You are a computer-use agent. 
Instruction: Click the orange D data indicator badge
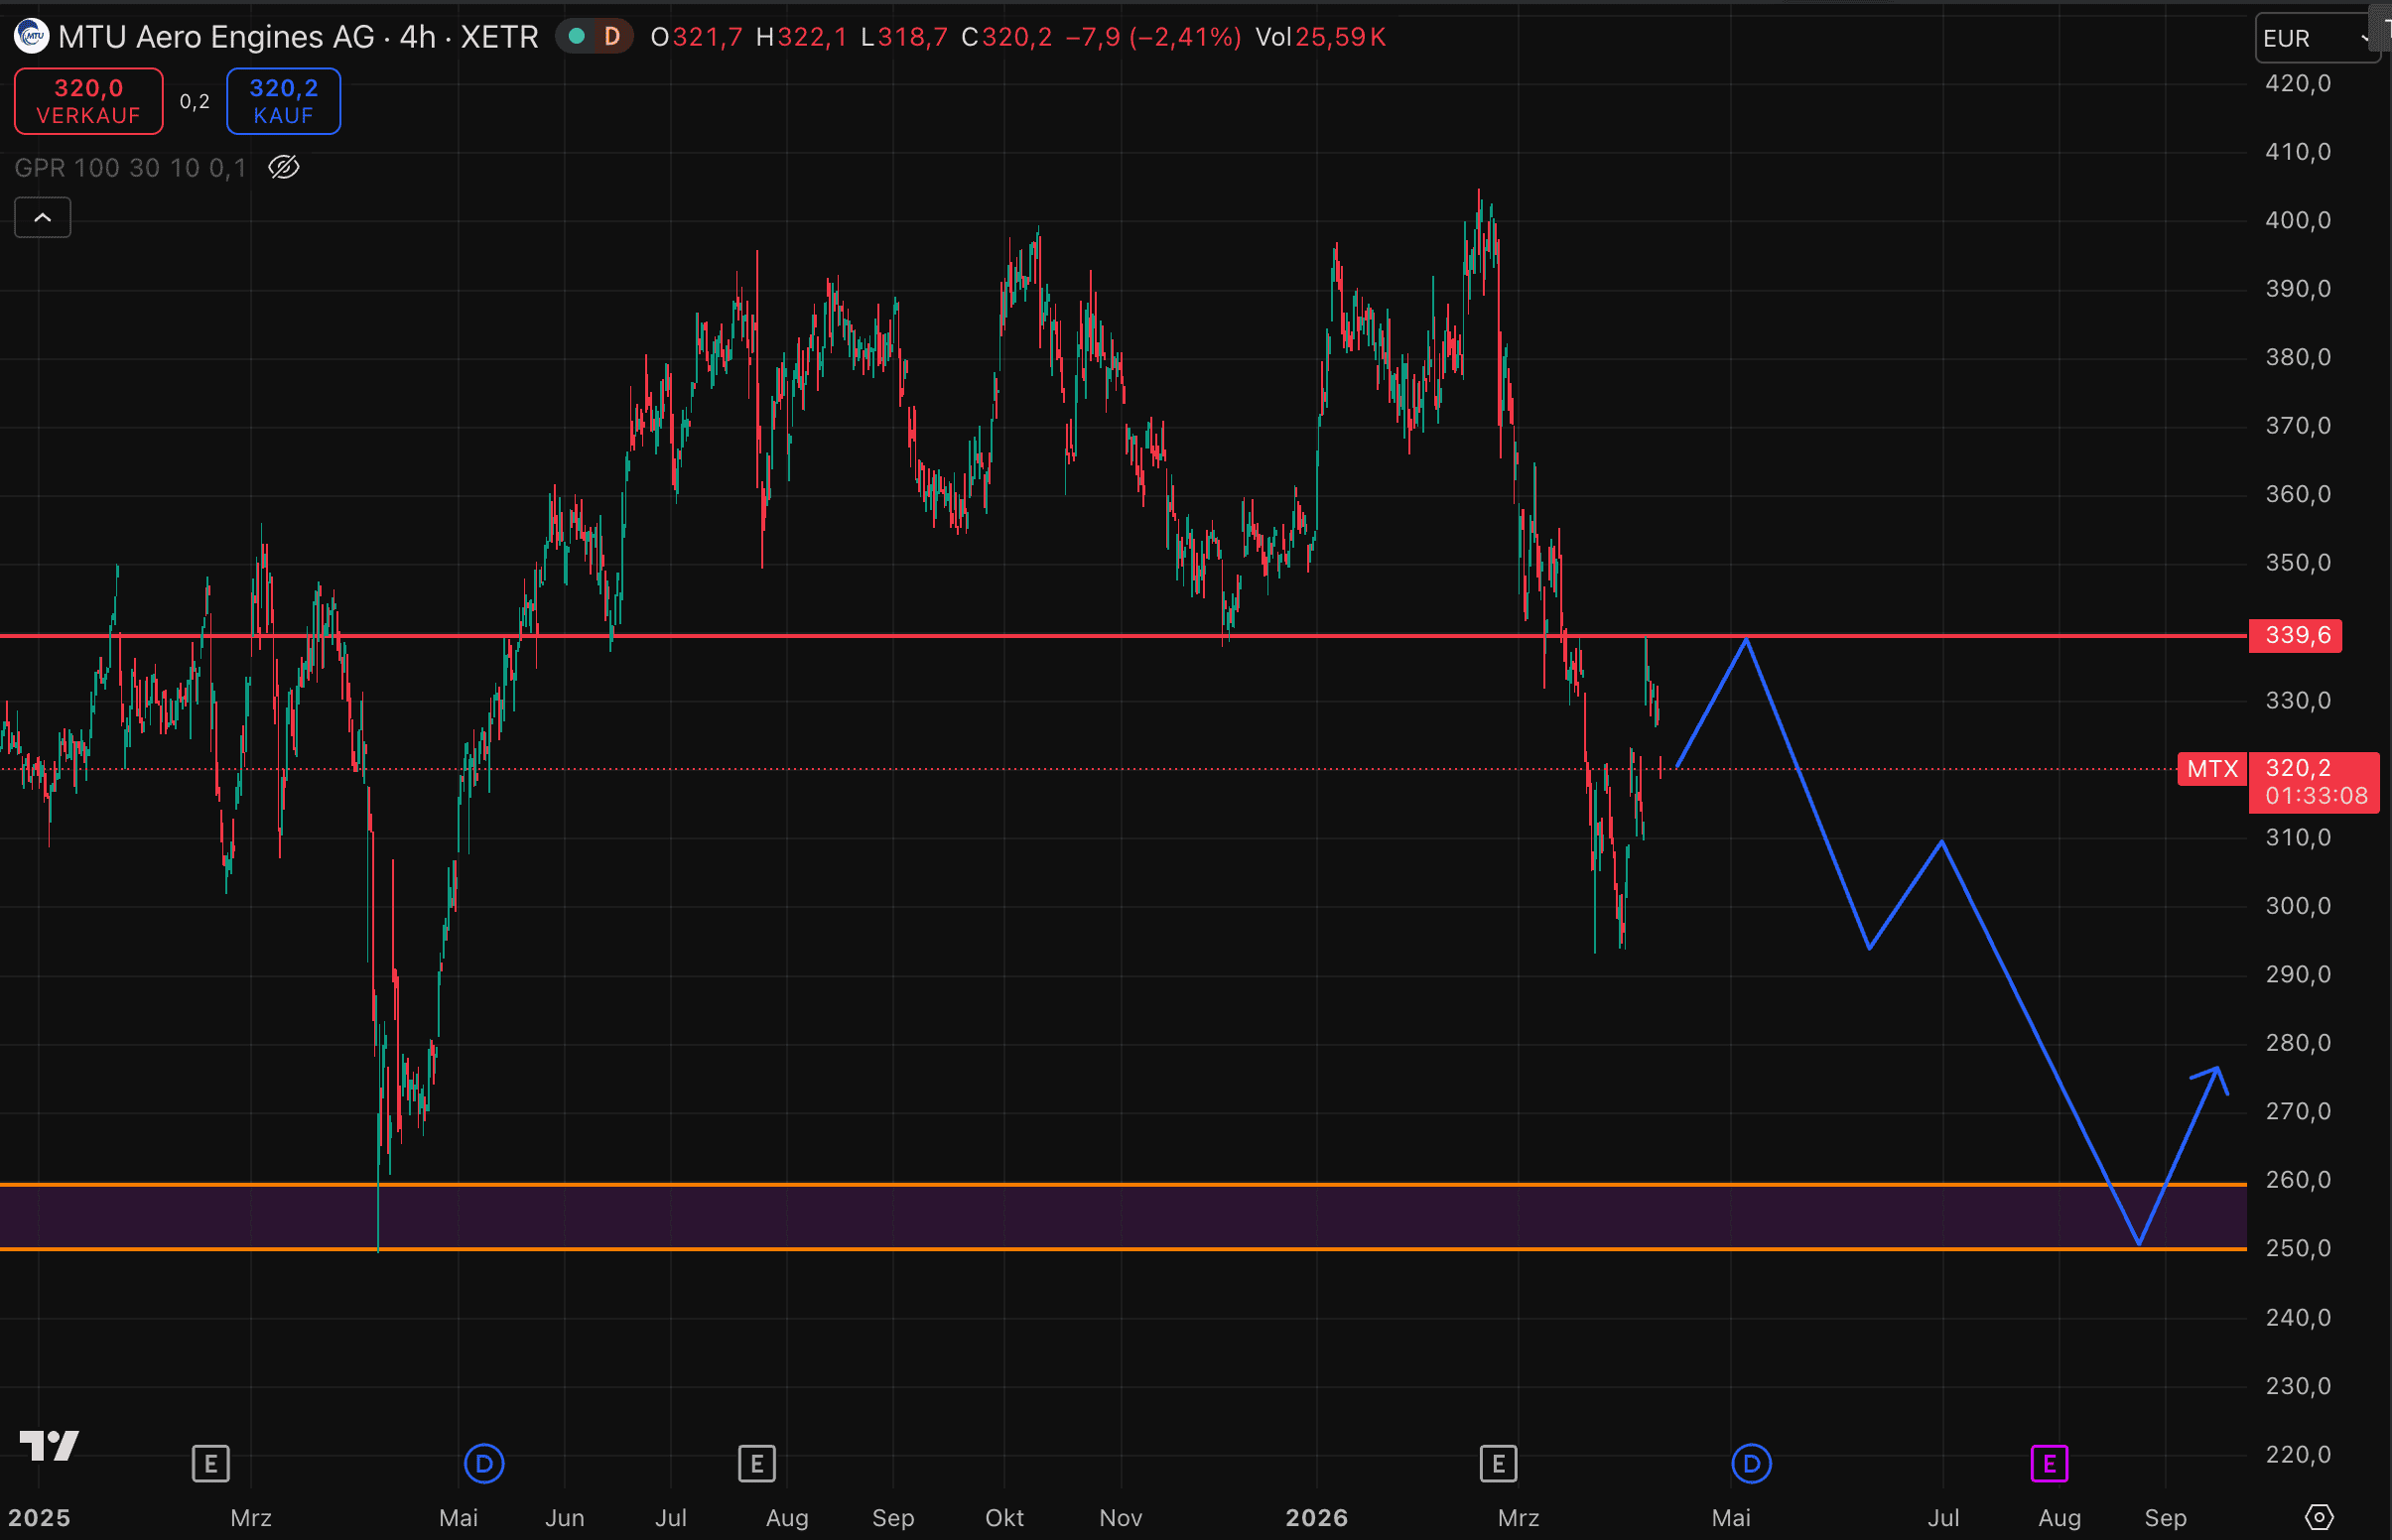click(x=612, y=37)
